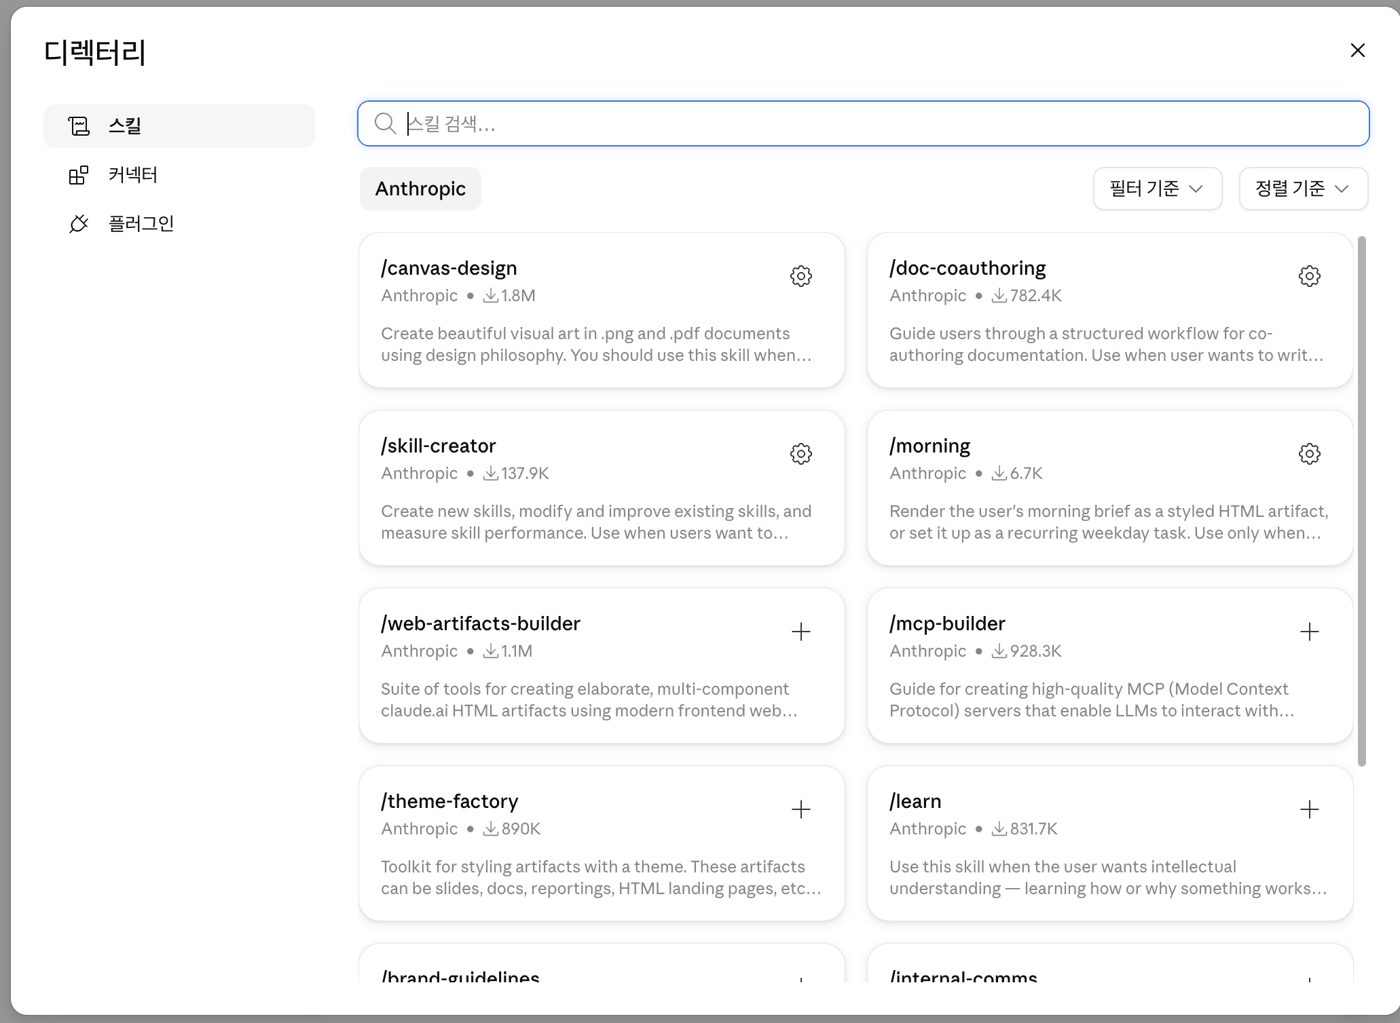Focus the 스킬 검색 search field
The height and width of the screenshot is (1023, 1400).
pos(863,123)
